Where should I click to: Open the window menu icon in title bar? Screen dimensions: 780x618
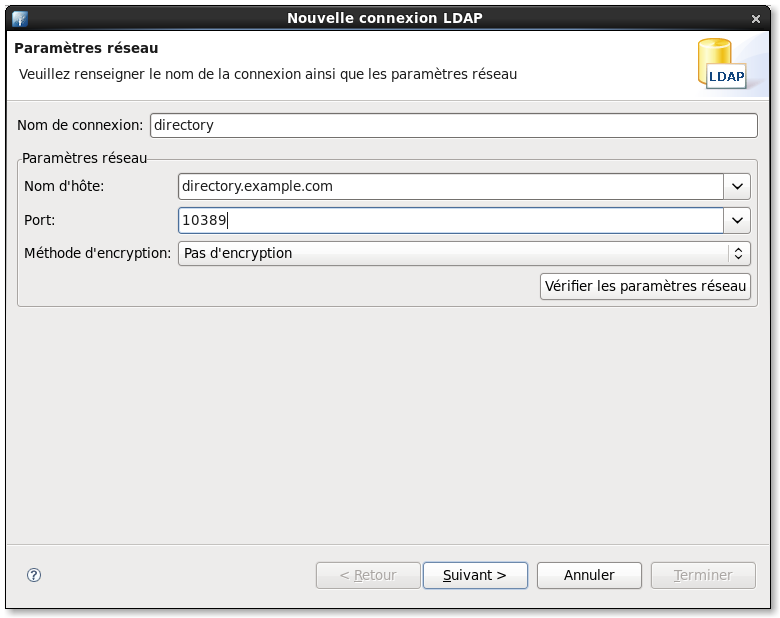pos(20,18)
